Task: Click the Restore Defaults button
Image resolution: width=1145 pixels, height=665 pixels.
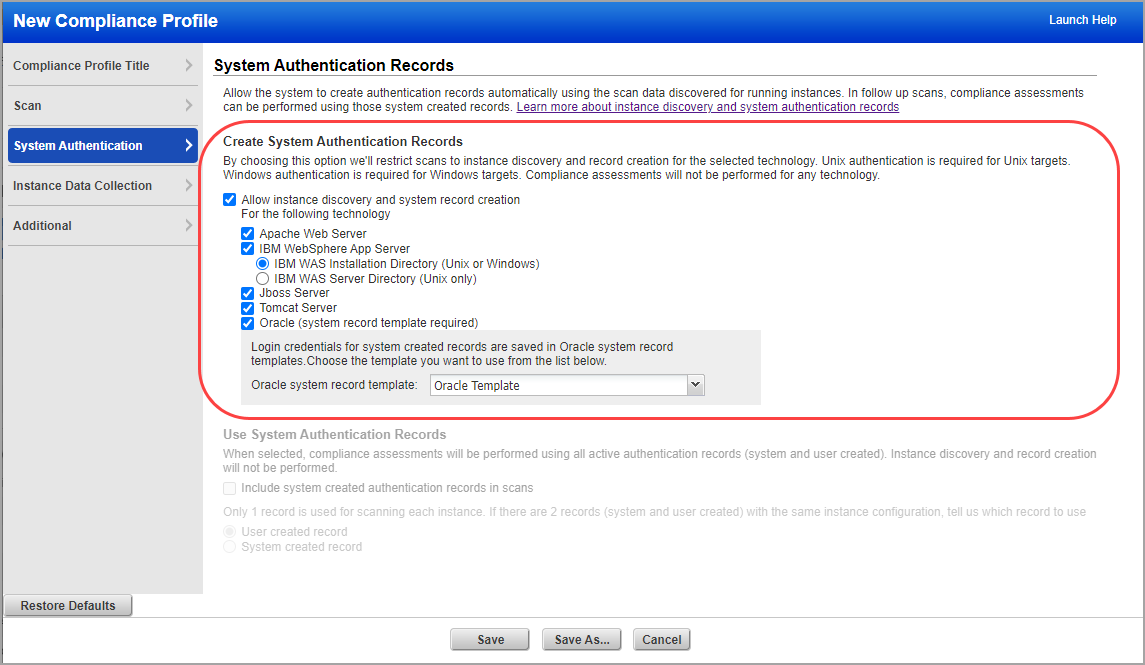Action: [68, 605]
